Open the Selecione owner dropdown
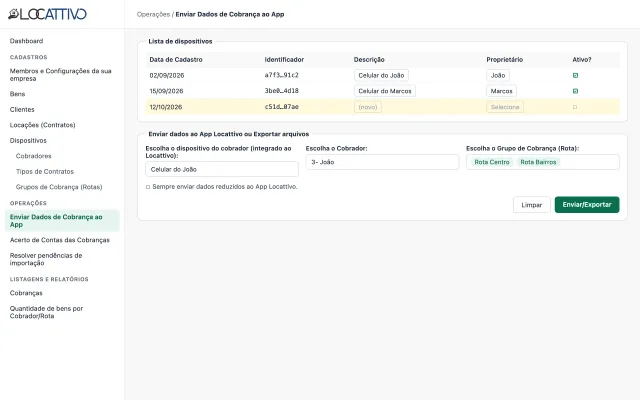Viewport: 640px width, 400px height. click(505, 107)
